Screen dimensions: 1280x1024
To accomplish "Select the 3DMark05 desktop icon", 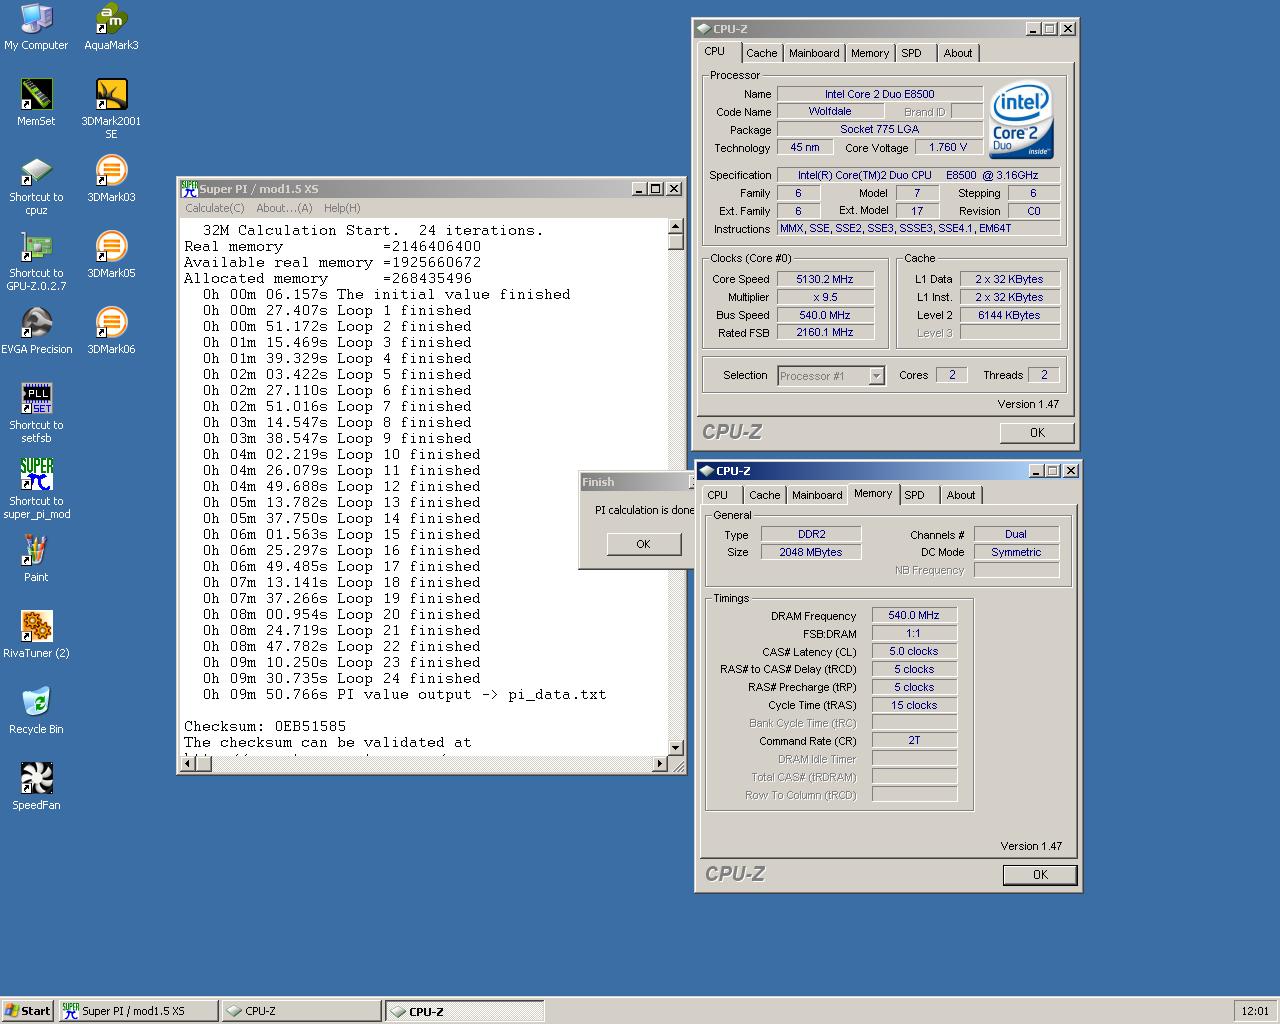I will 111,254.
